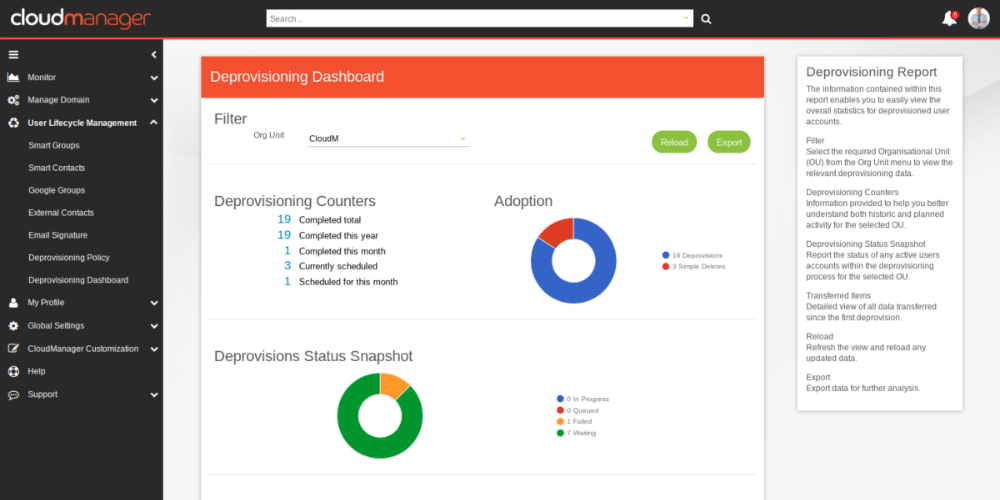1000x500 pixels.
Task: Click the CloudManager Customization edit icon
Action: pos(13,349)
